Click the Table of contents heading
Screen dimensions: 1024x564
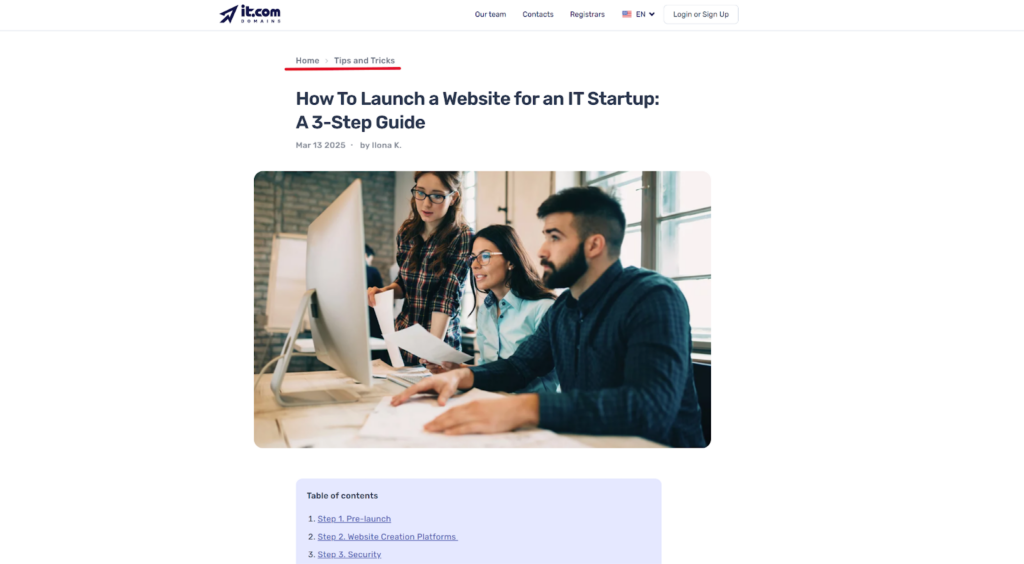click(x=342, y=495)
